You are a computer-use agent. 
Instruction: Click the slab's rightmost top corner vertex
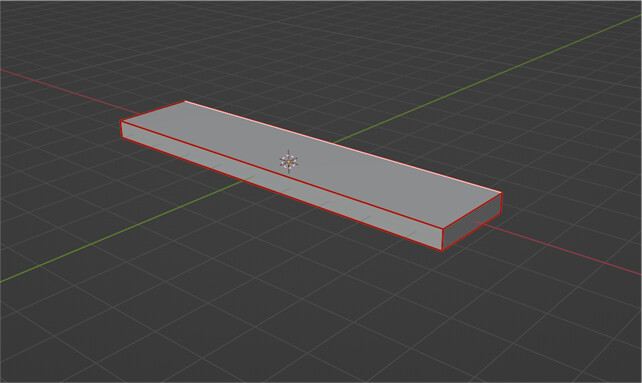[502, 193]
